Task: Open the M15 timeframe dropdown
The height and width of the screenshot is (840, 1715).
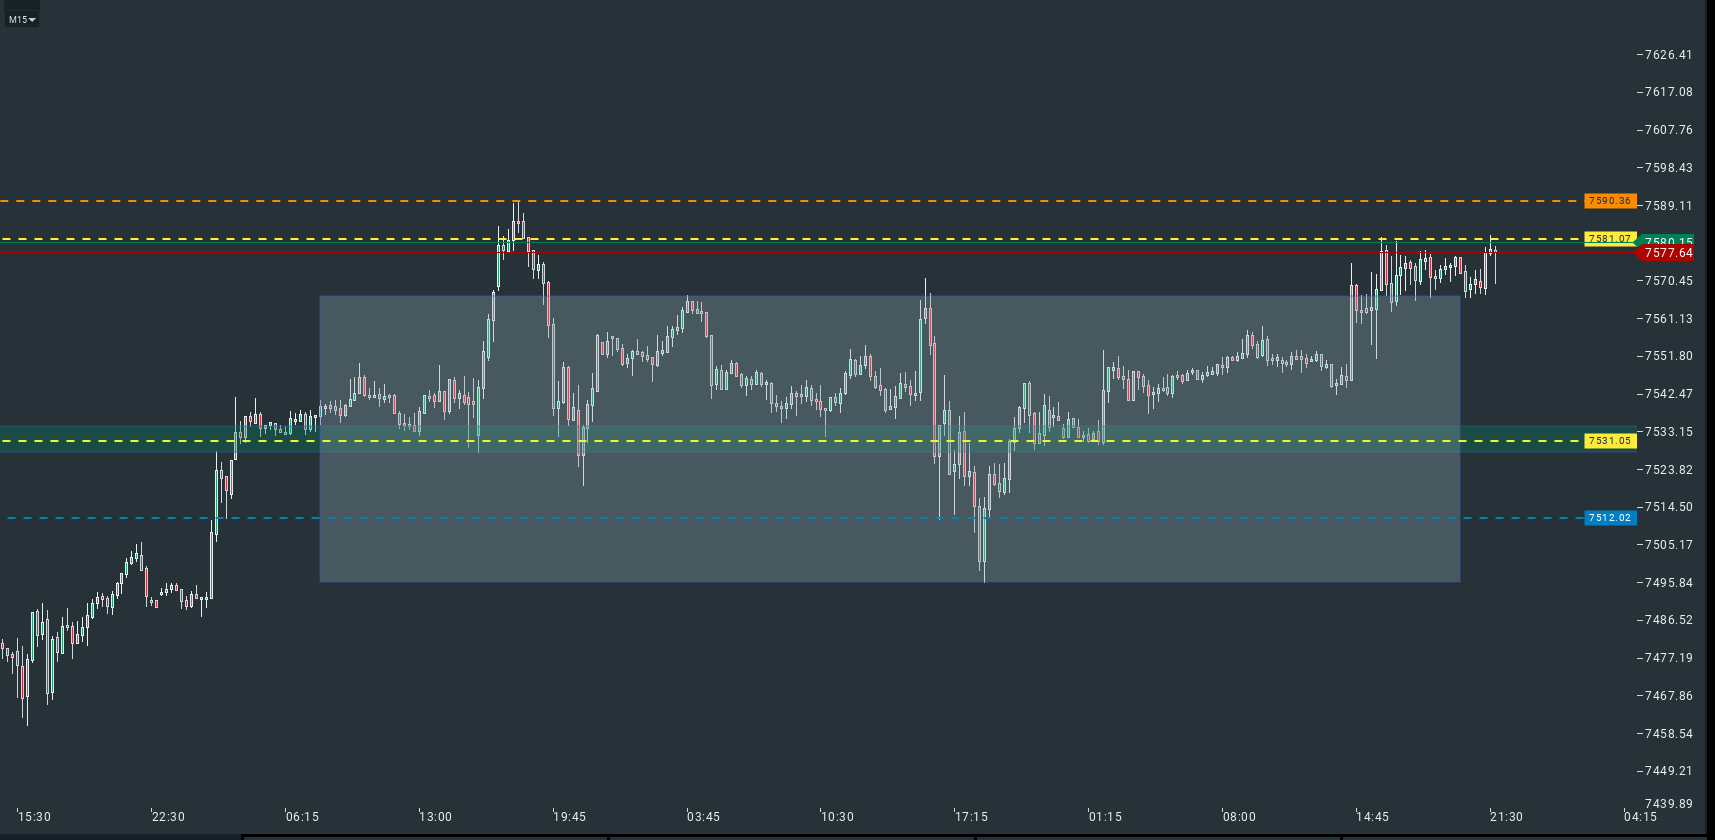Action: (22, 19)
